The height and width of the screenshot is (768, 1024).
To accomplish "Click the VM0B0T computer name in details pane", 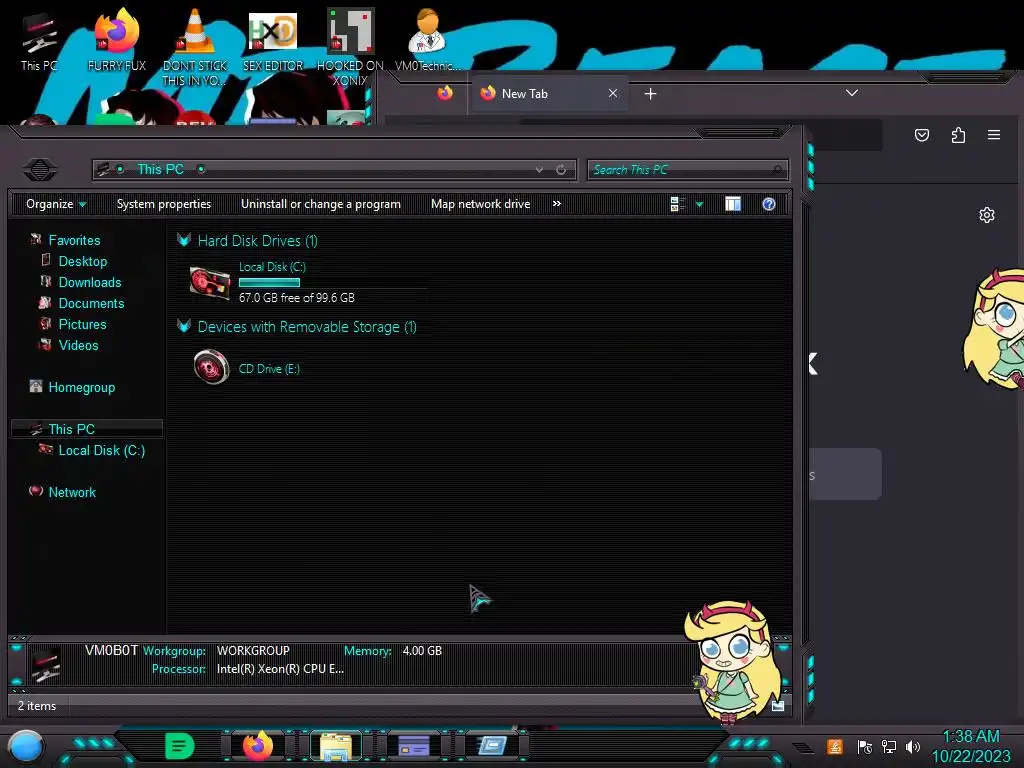I will [x=111, y=650].
